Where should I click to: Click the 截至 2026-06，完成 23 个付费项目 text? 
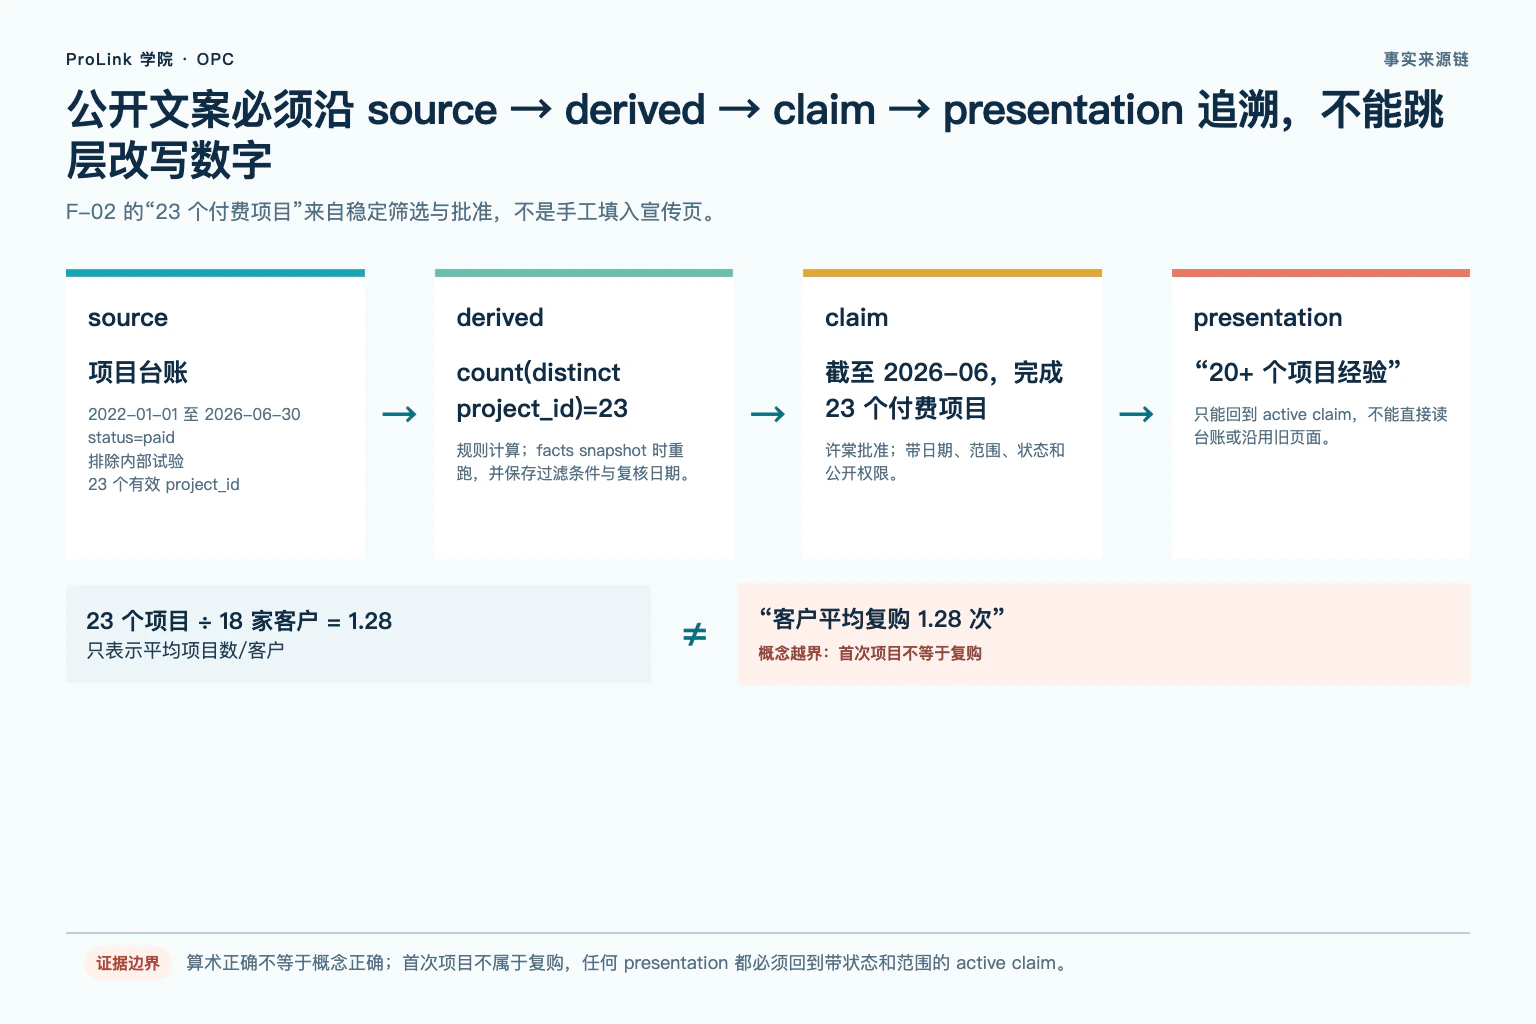[x=943, y=390]
